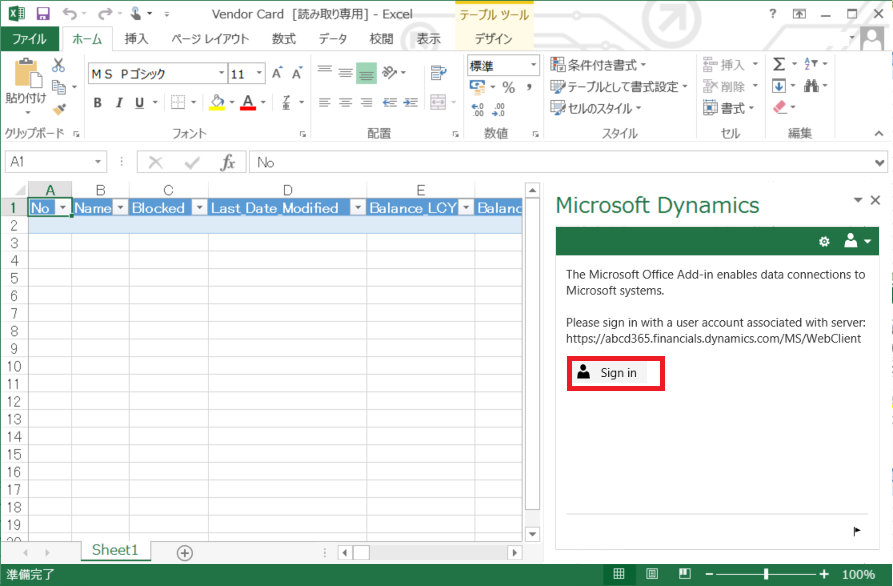Viewport: 893px width, 586px height.
Task: Open the Blocked column filter dropdown
Action: (x=199, y=208)
